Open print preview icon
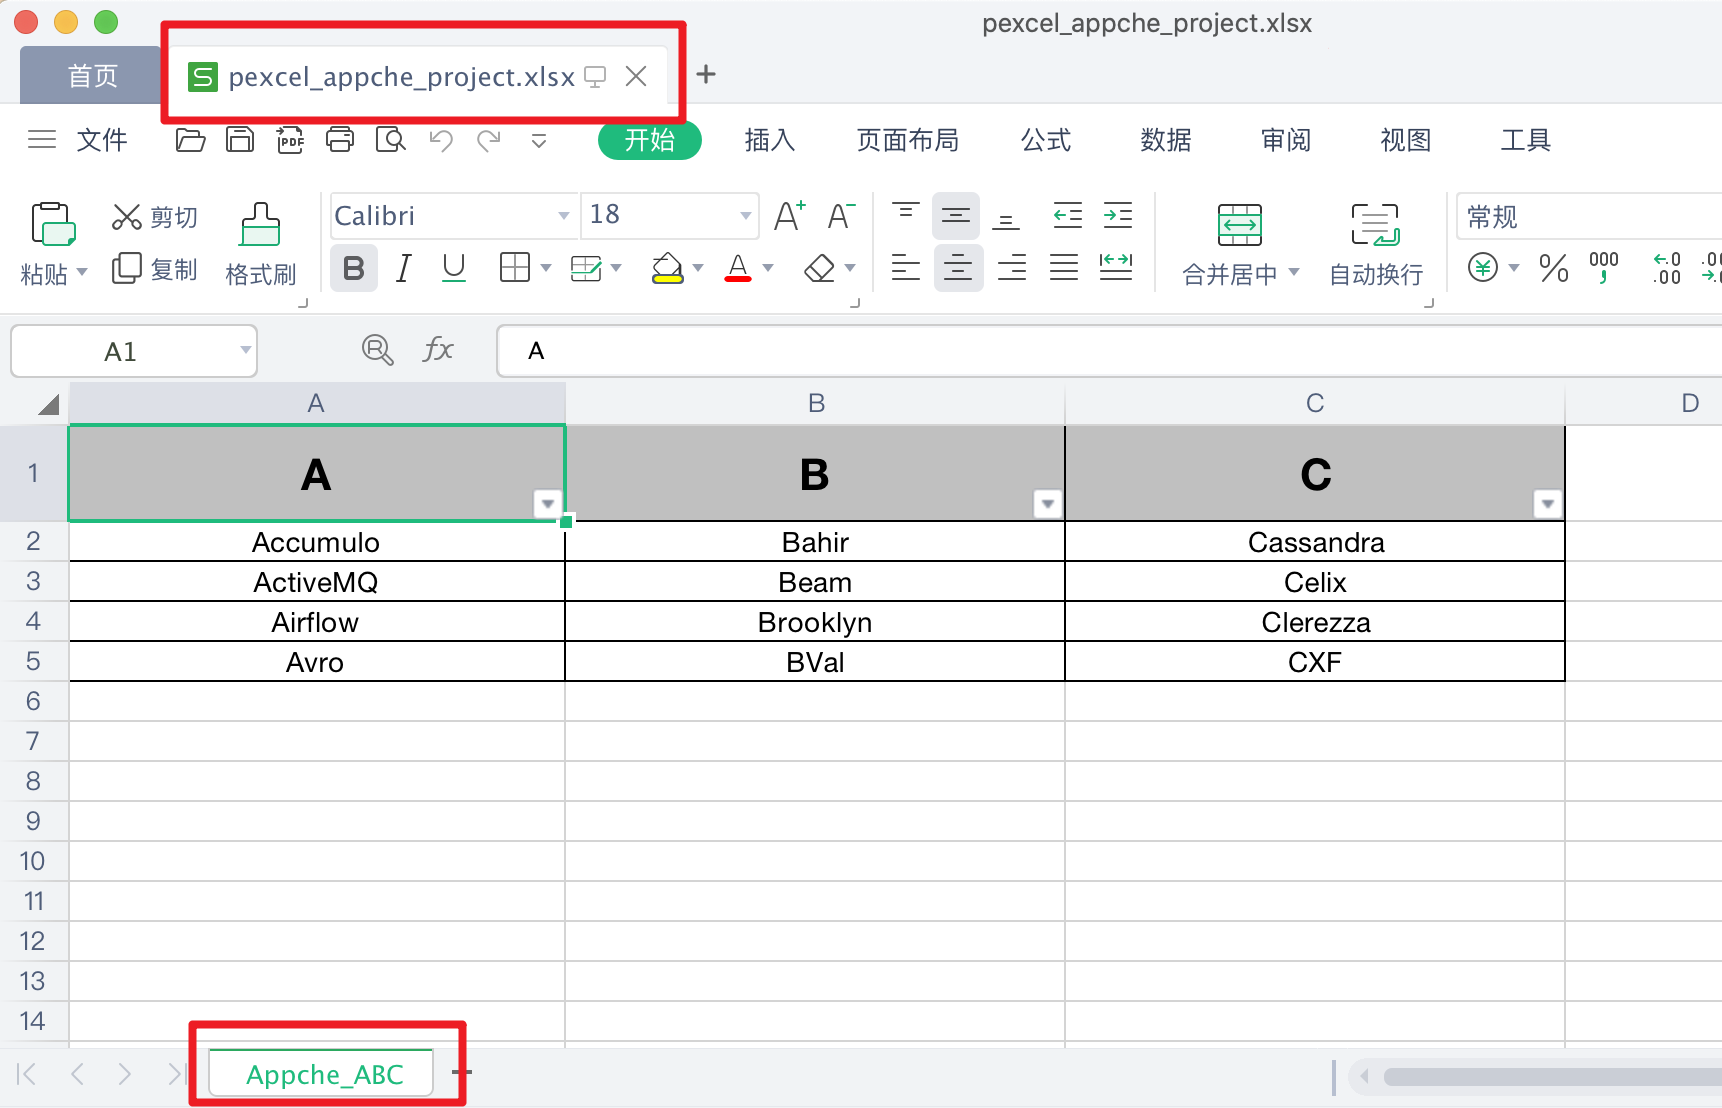The width and height of the screenshot is (1722, 1108). click(391, 140)
